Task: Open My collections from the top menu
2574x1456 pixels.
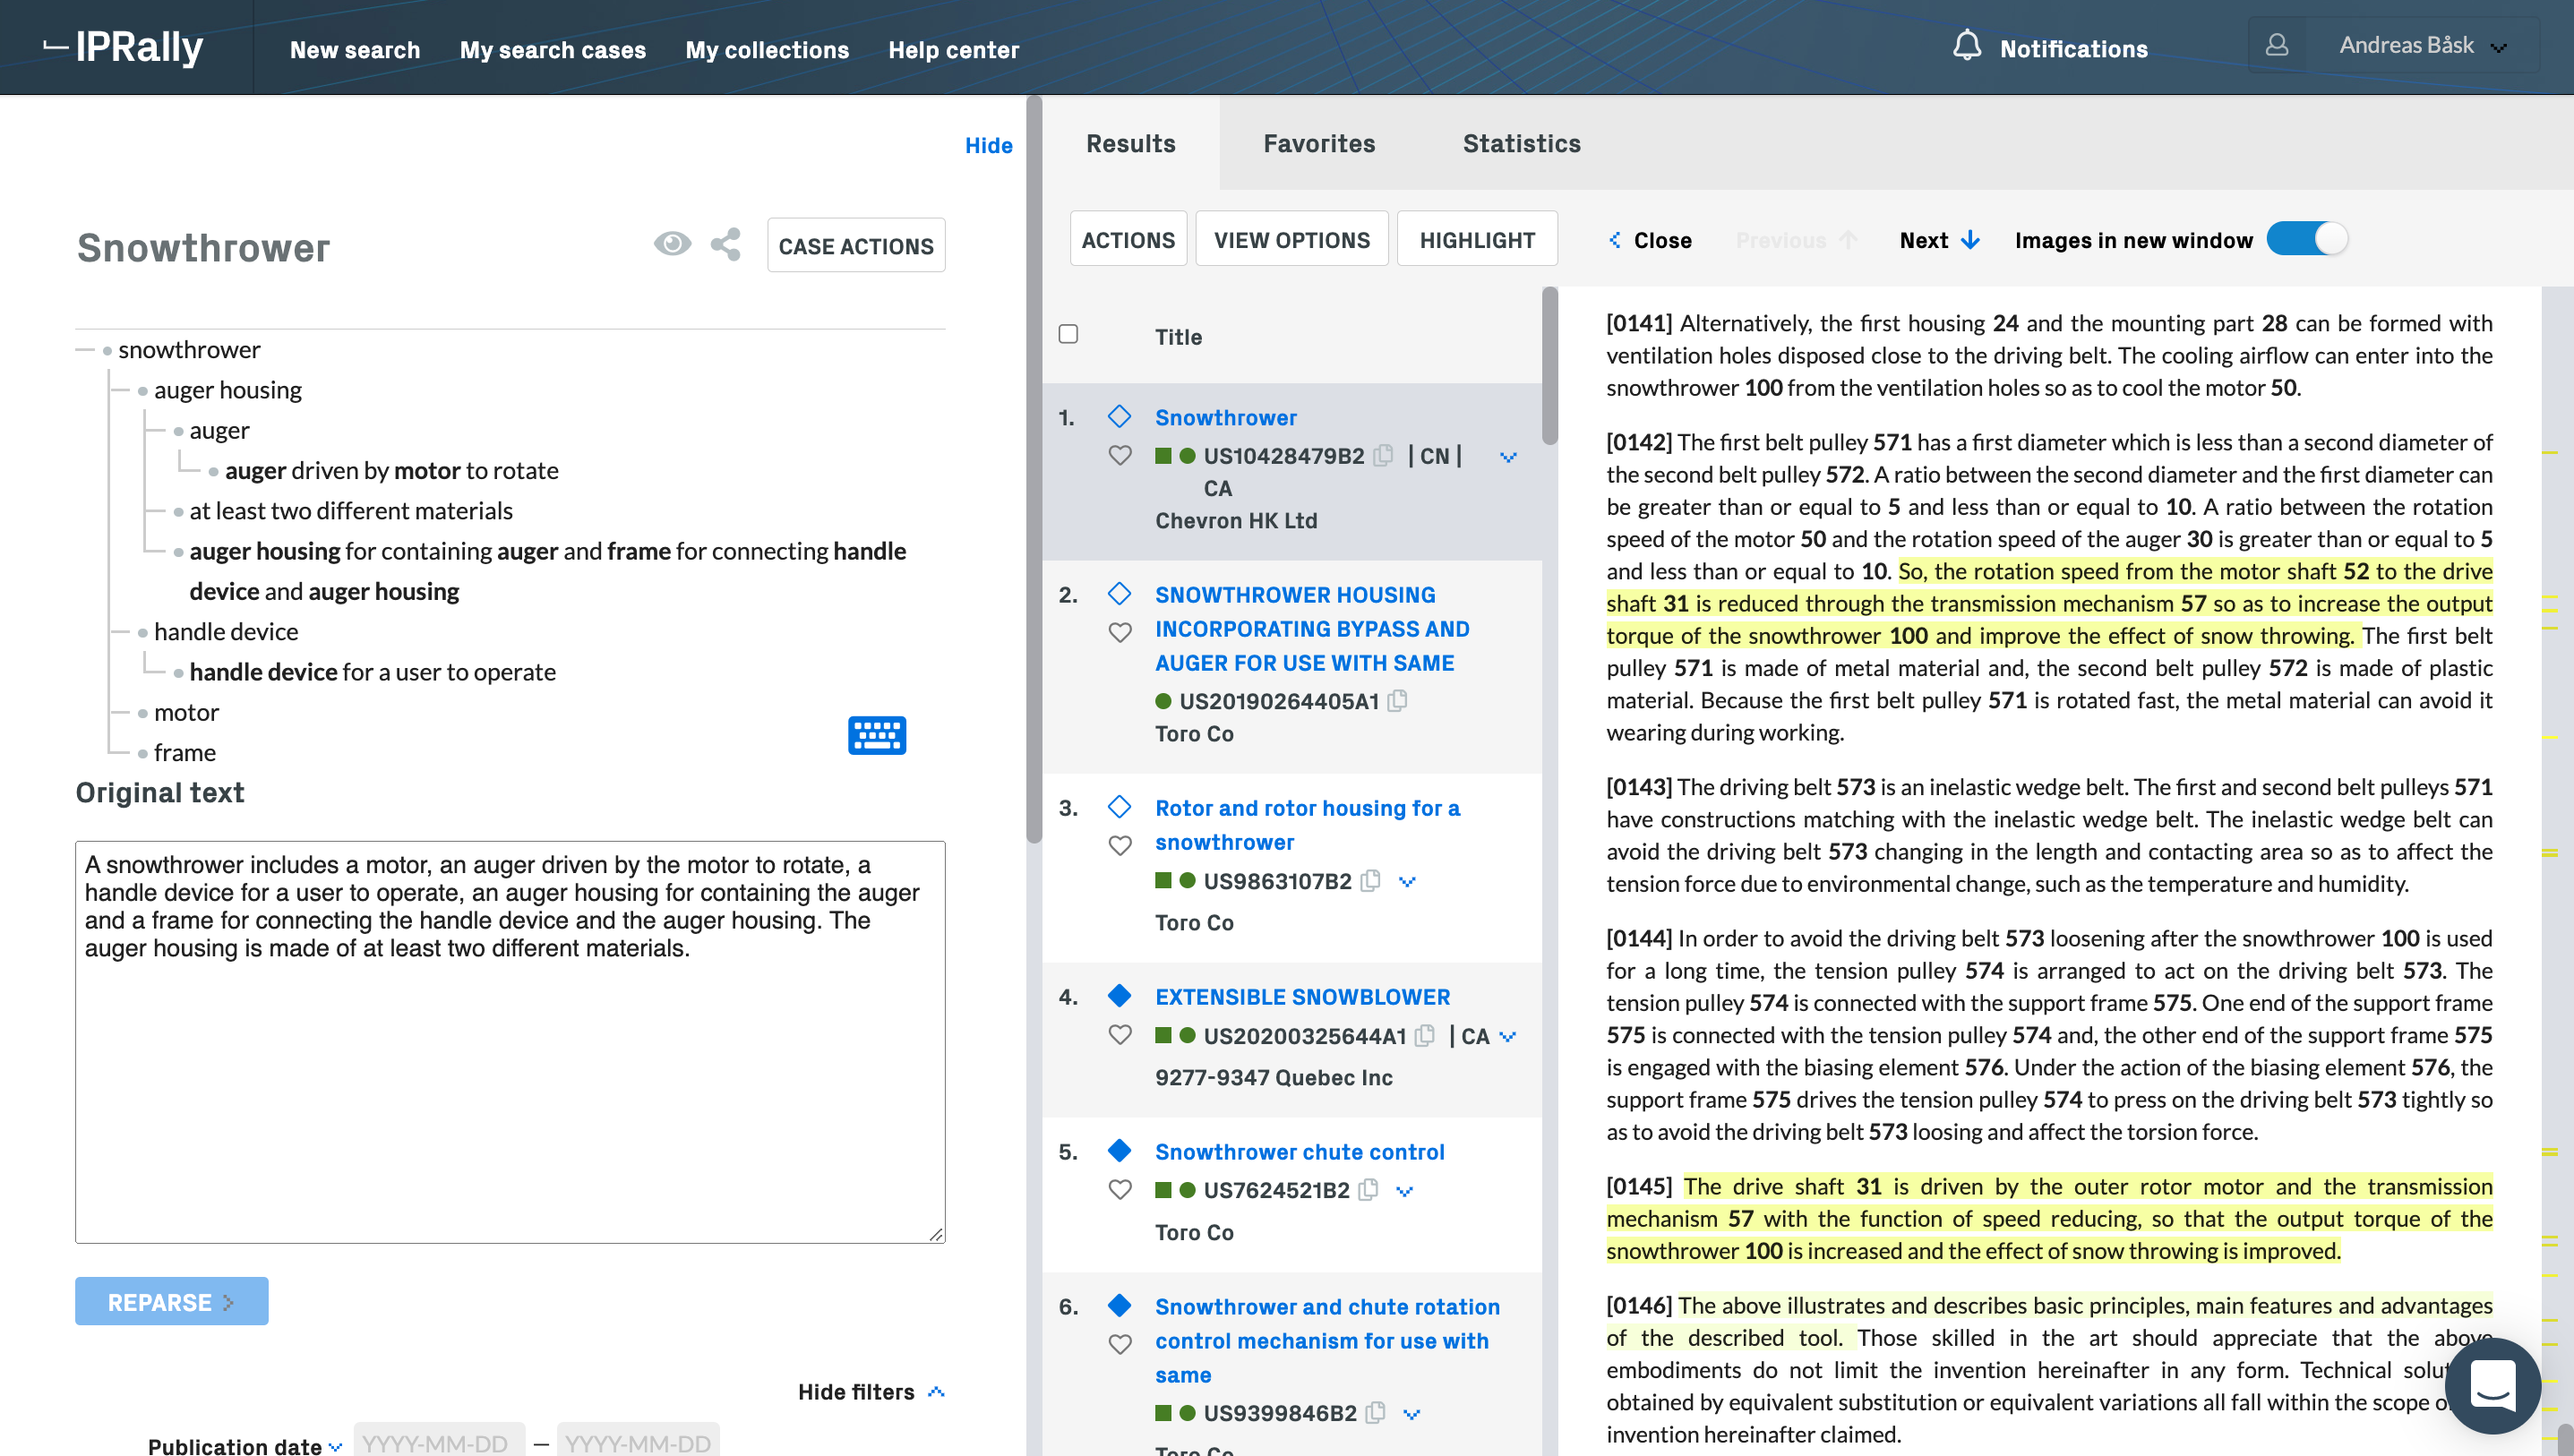Action: pyautogui.click(x=766, y=49)
